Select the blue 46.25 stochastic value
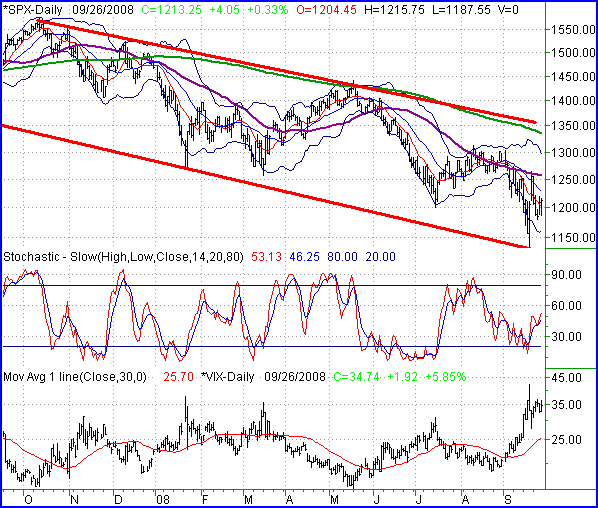598x508 pixels. pyautogui.click(x=304, y=257)
